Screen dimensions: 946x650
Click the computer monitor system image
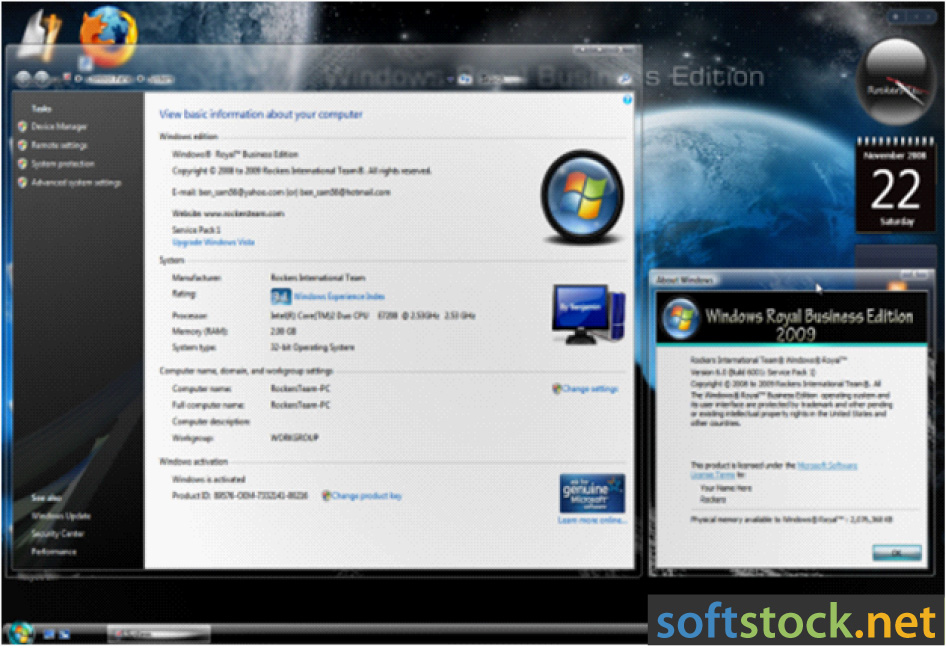(x=588, y=314)
